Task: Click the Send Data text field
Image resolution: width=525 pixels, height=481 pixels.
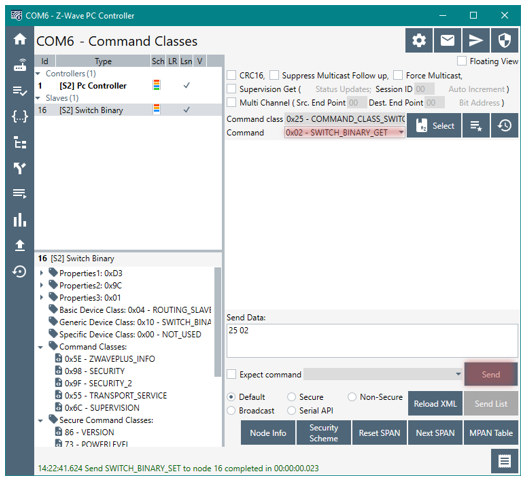Action: point(372,340)
